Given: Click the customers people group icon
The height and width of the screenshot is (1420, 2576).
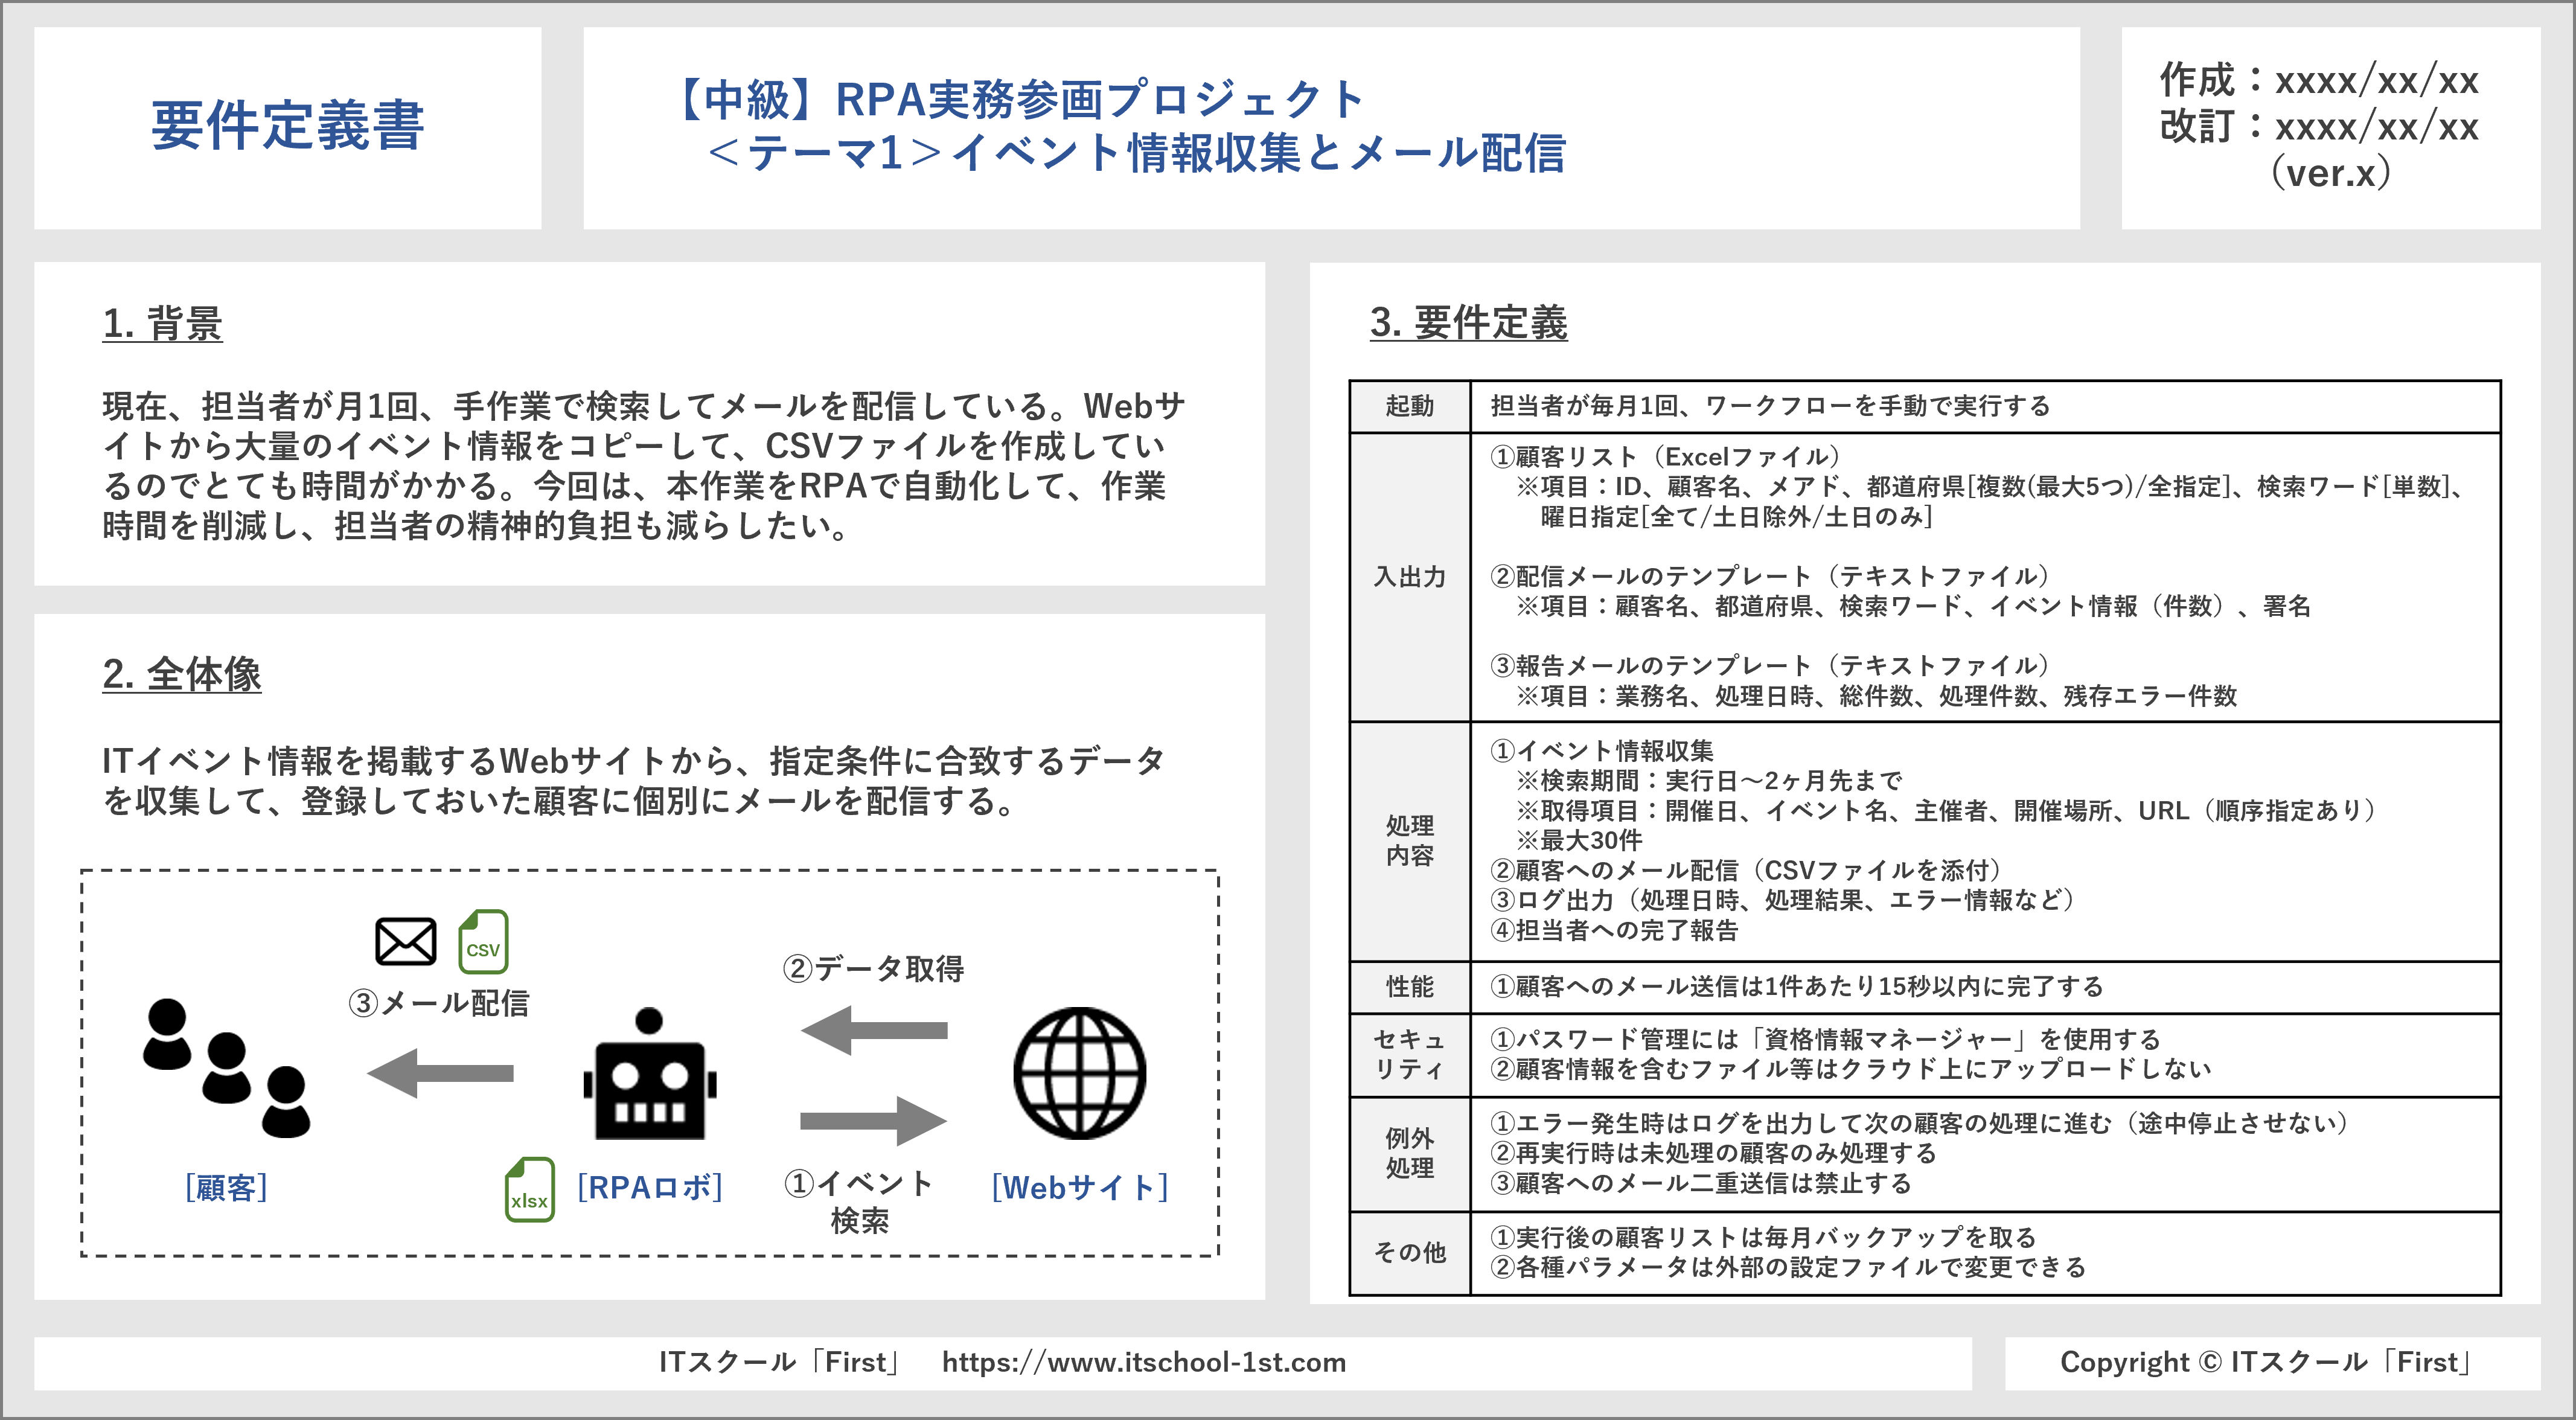Looking at the screenshot, I should (227, 1068).
